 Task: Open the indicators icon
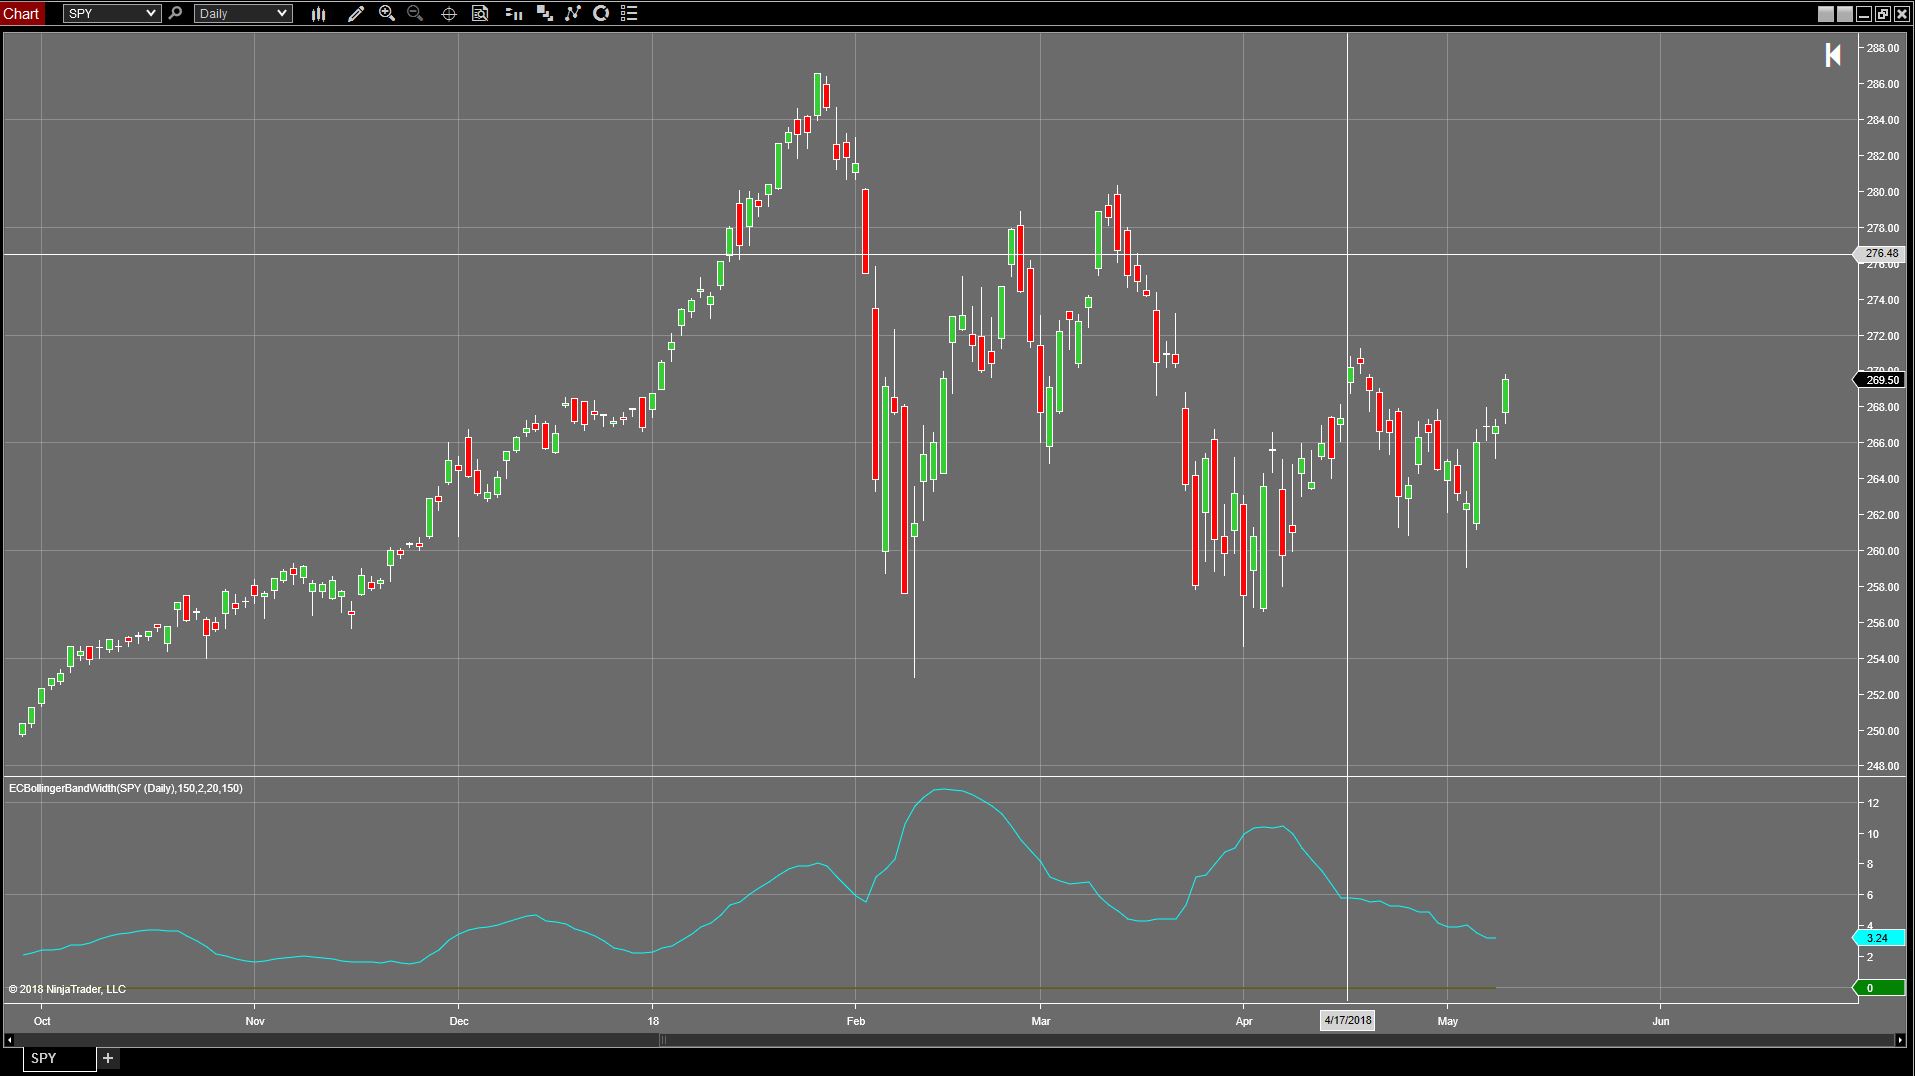point(573,14)
